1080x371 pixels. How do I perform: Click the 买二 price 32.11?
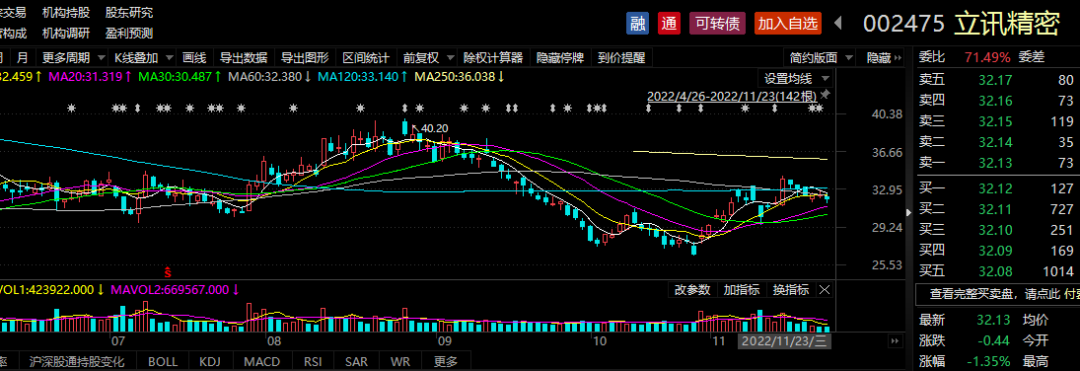click(x=995, y=209)
